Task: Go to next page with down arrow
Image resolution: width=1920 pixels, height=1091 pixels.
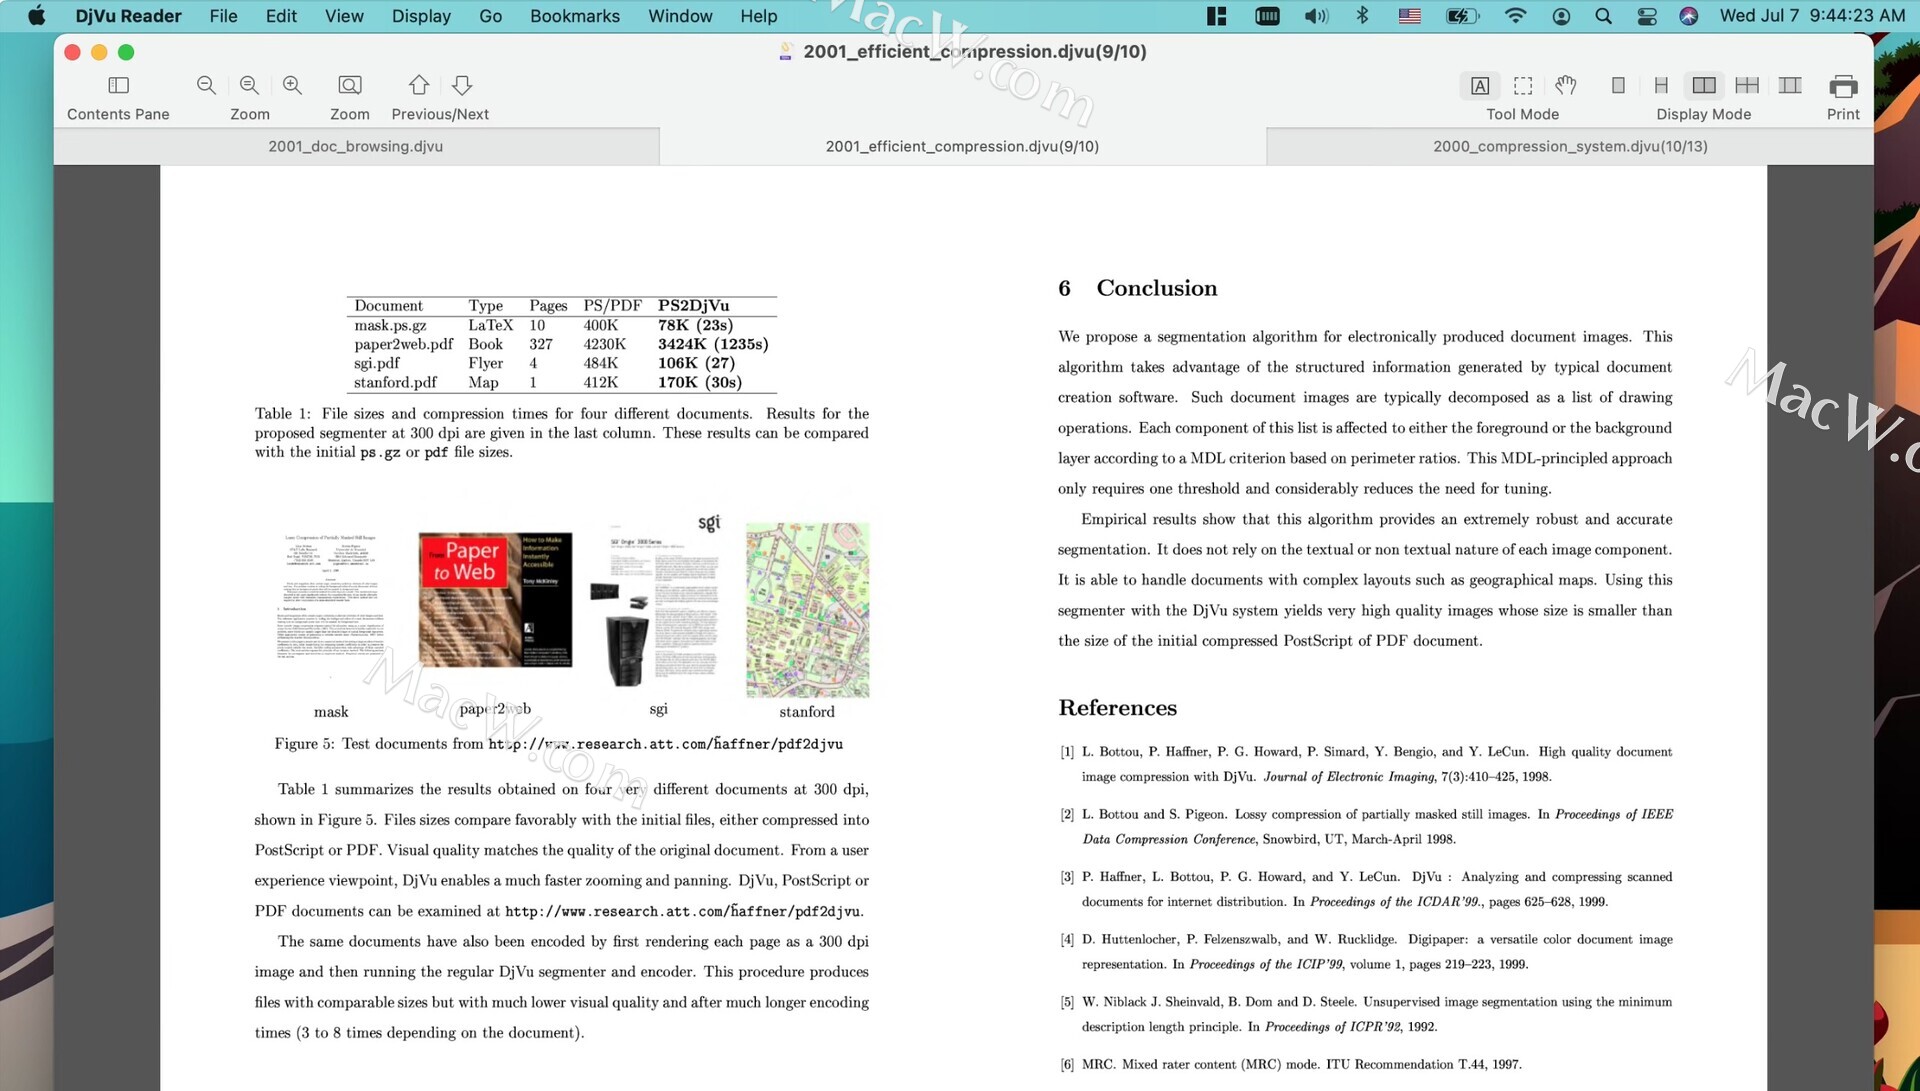Action: 462,85
